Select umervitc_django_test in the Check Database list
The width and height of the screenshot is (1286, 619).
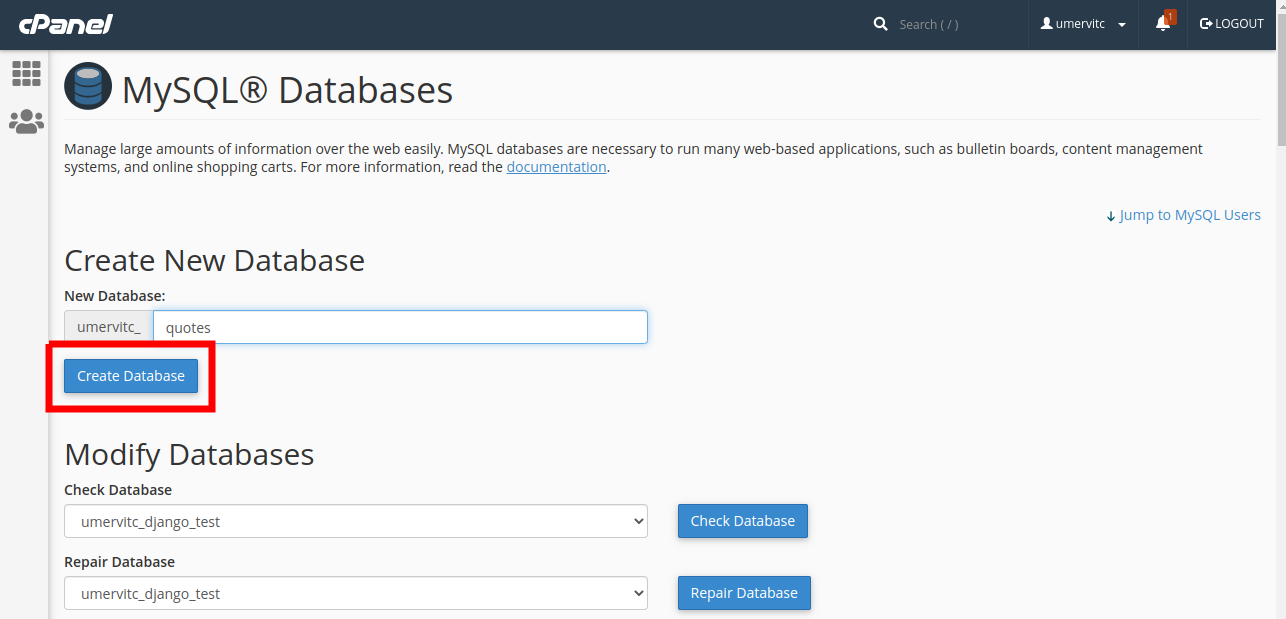pyautogui.click(x=355, y=521)
